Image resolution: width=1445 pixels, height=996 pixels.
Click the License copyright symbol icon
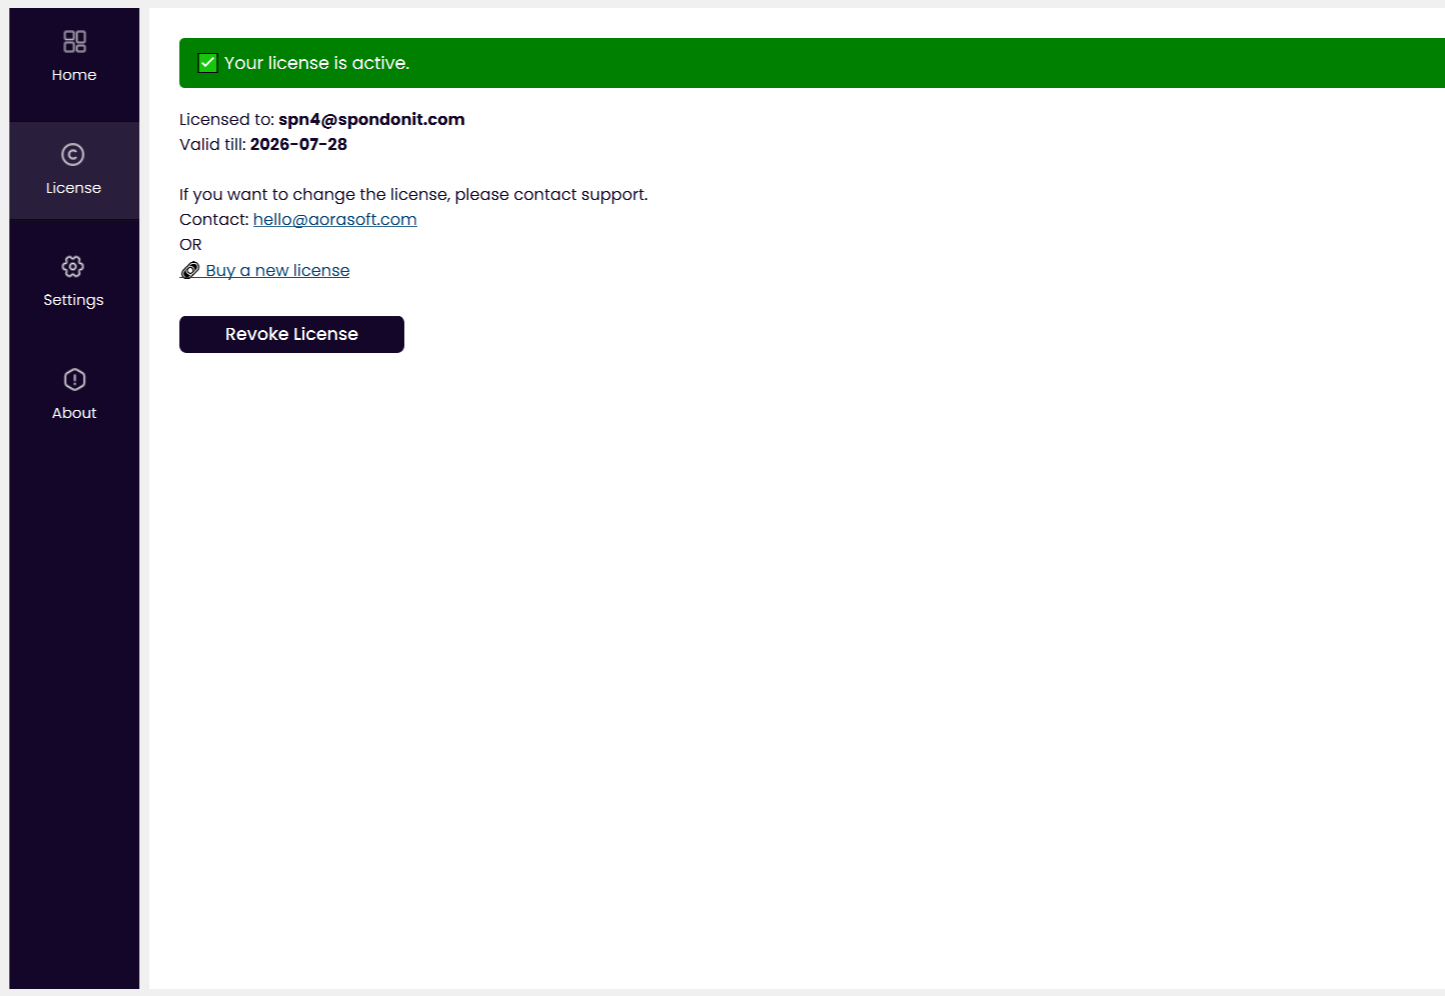[73, 154]
